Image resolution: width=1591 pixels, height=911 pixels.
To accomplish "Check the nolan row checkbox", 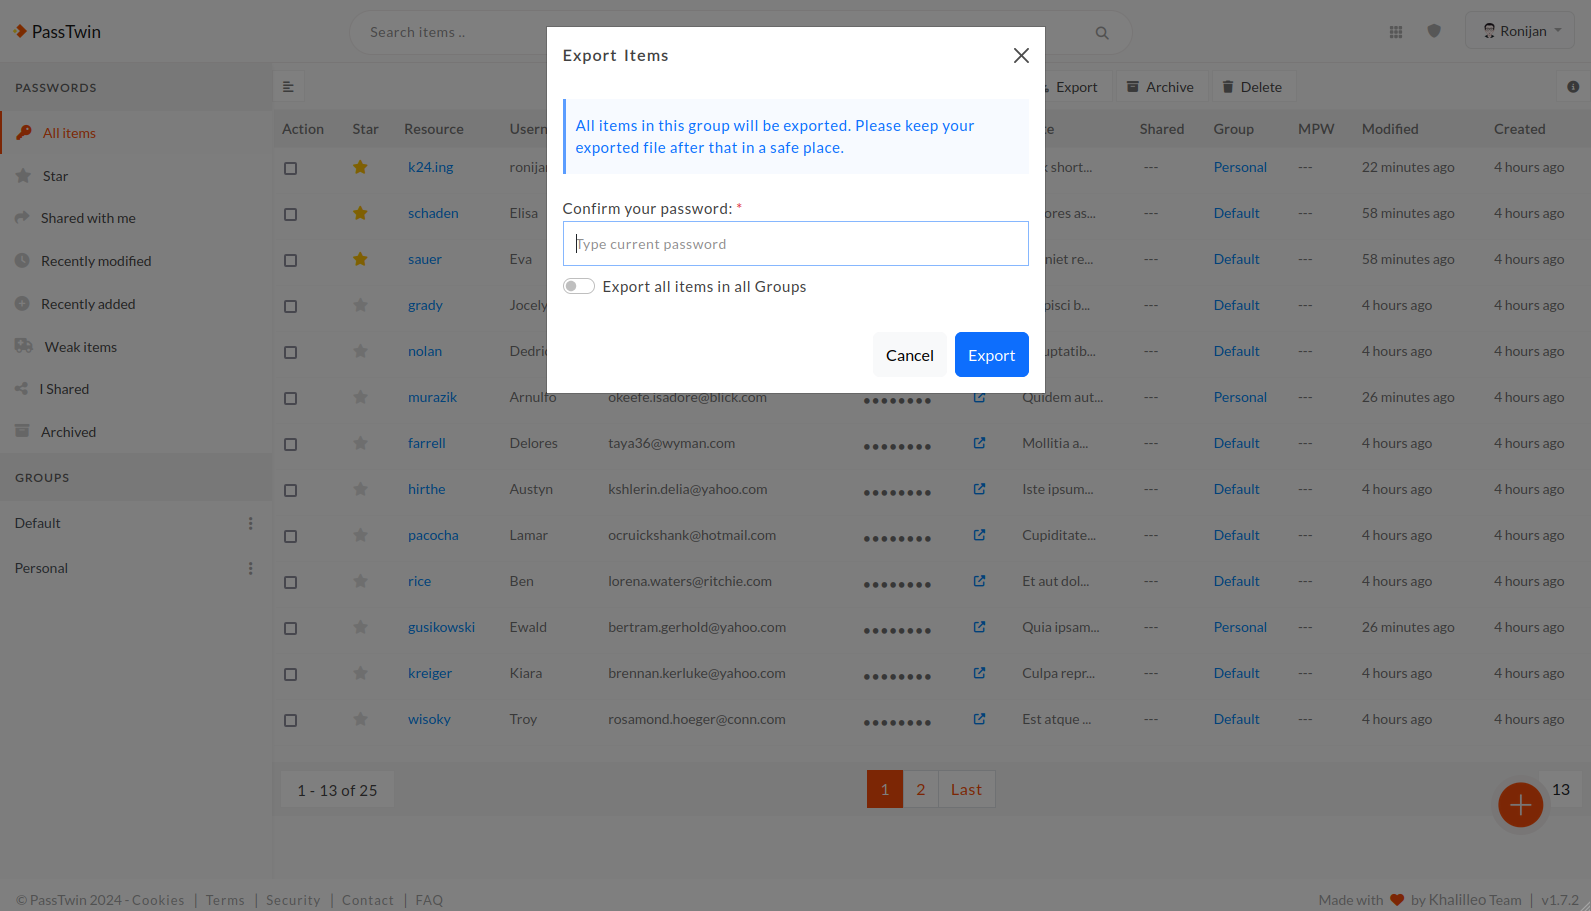I will click(x=290, y=352).
